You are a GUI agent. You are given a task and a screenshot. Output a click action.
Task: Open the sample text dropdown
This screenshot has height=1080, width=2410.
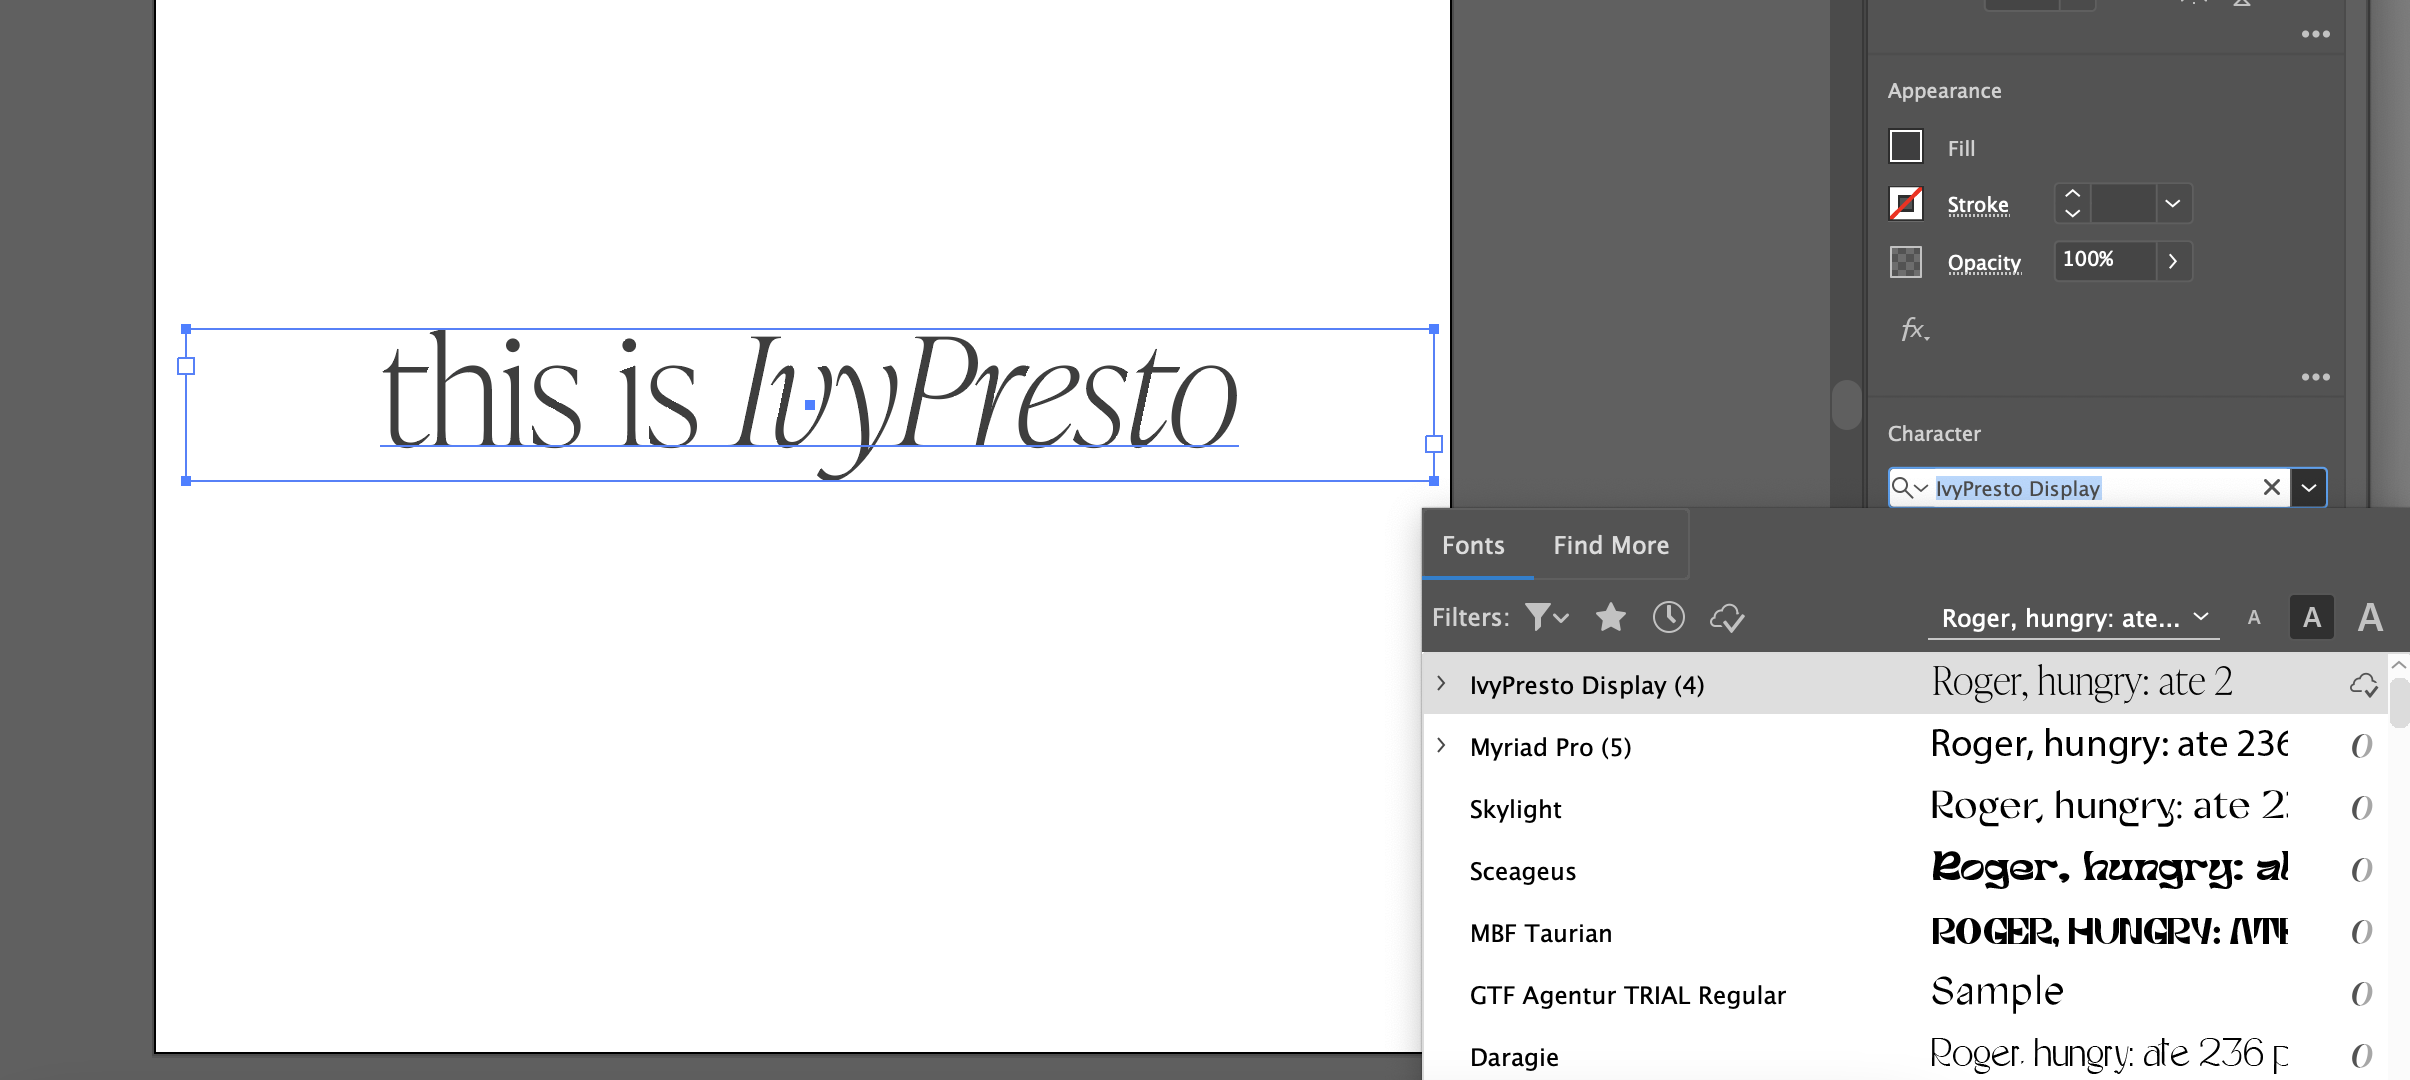tap(2074, 618)
